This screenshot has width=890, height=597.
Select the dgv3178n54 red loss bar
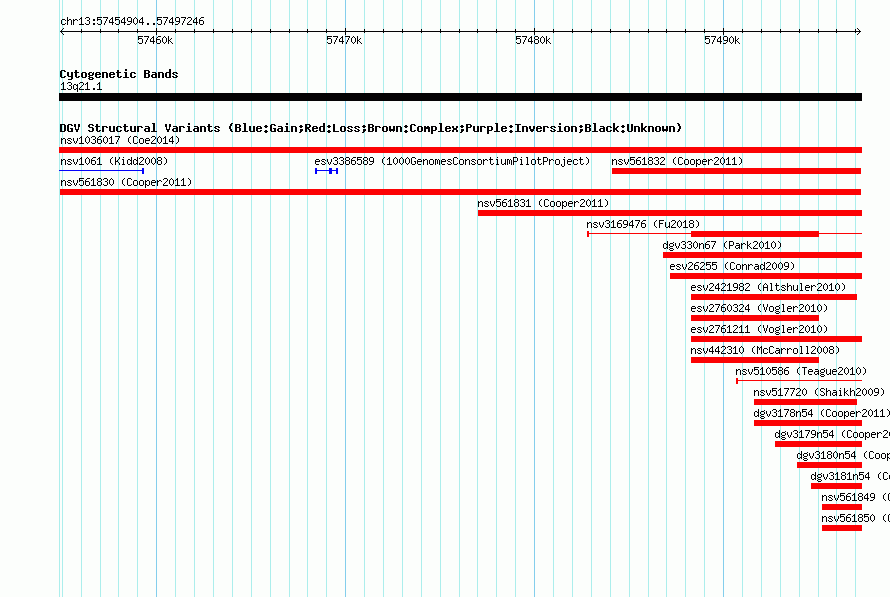808,423
